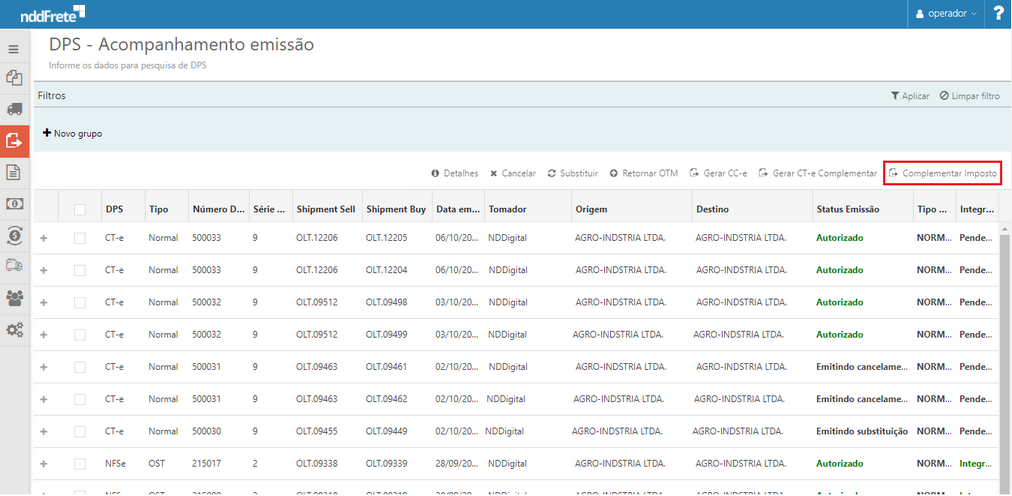Click Limpar filtro button

[969, 96]
